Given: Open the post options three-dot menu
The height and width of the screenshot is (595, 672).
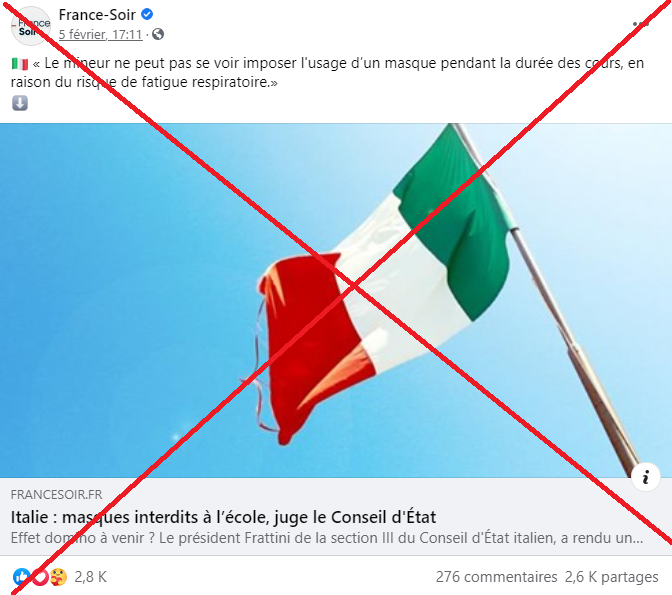Looking at the screenshot, I should tap(641, 24).
